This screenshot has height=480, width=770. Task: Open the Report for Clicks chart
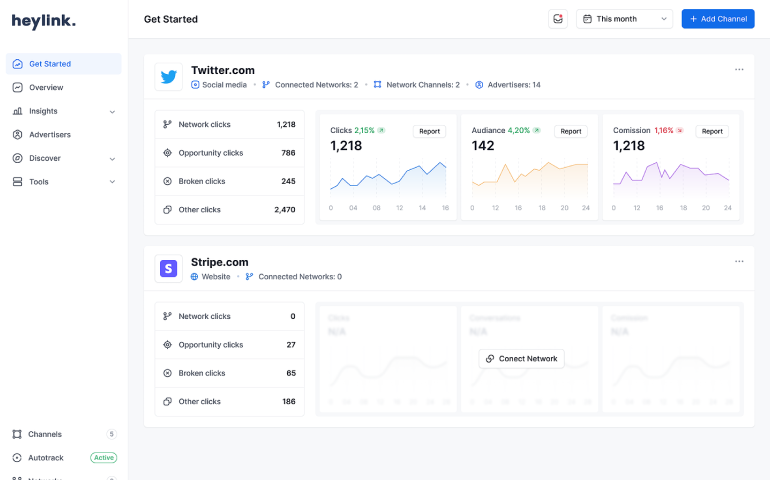[430, 131]
